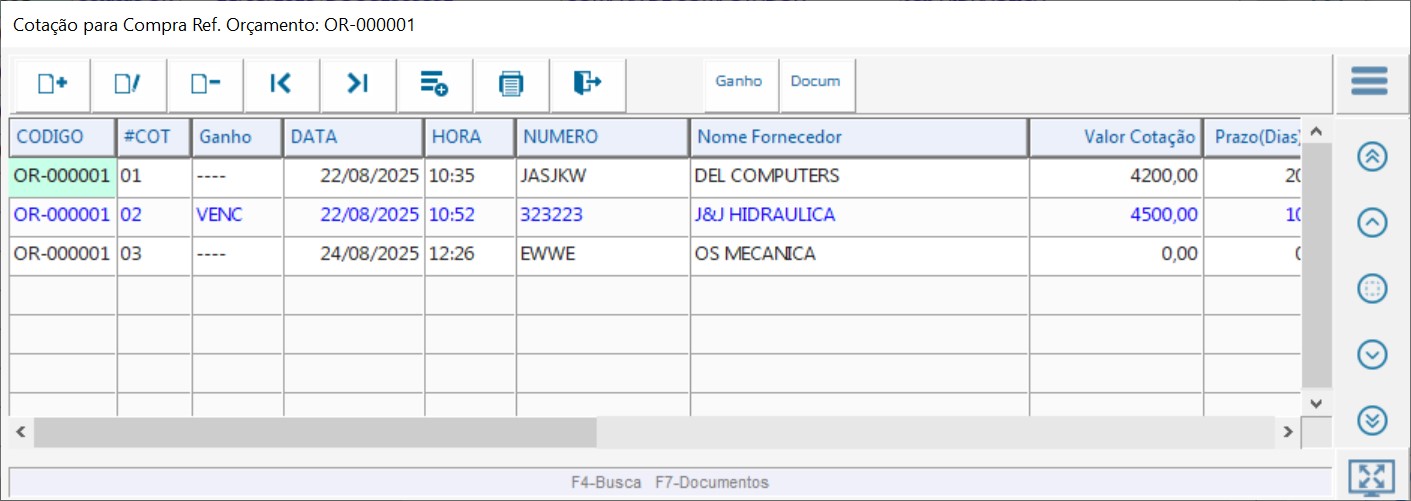Click the fullscreen expand icon bottom right
This screenshot has width=1411, height=501.
[x=1371, y=477]
